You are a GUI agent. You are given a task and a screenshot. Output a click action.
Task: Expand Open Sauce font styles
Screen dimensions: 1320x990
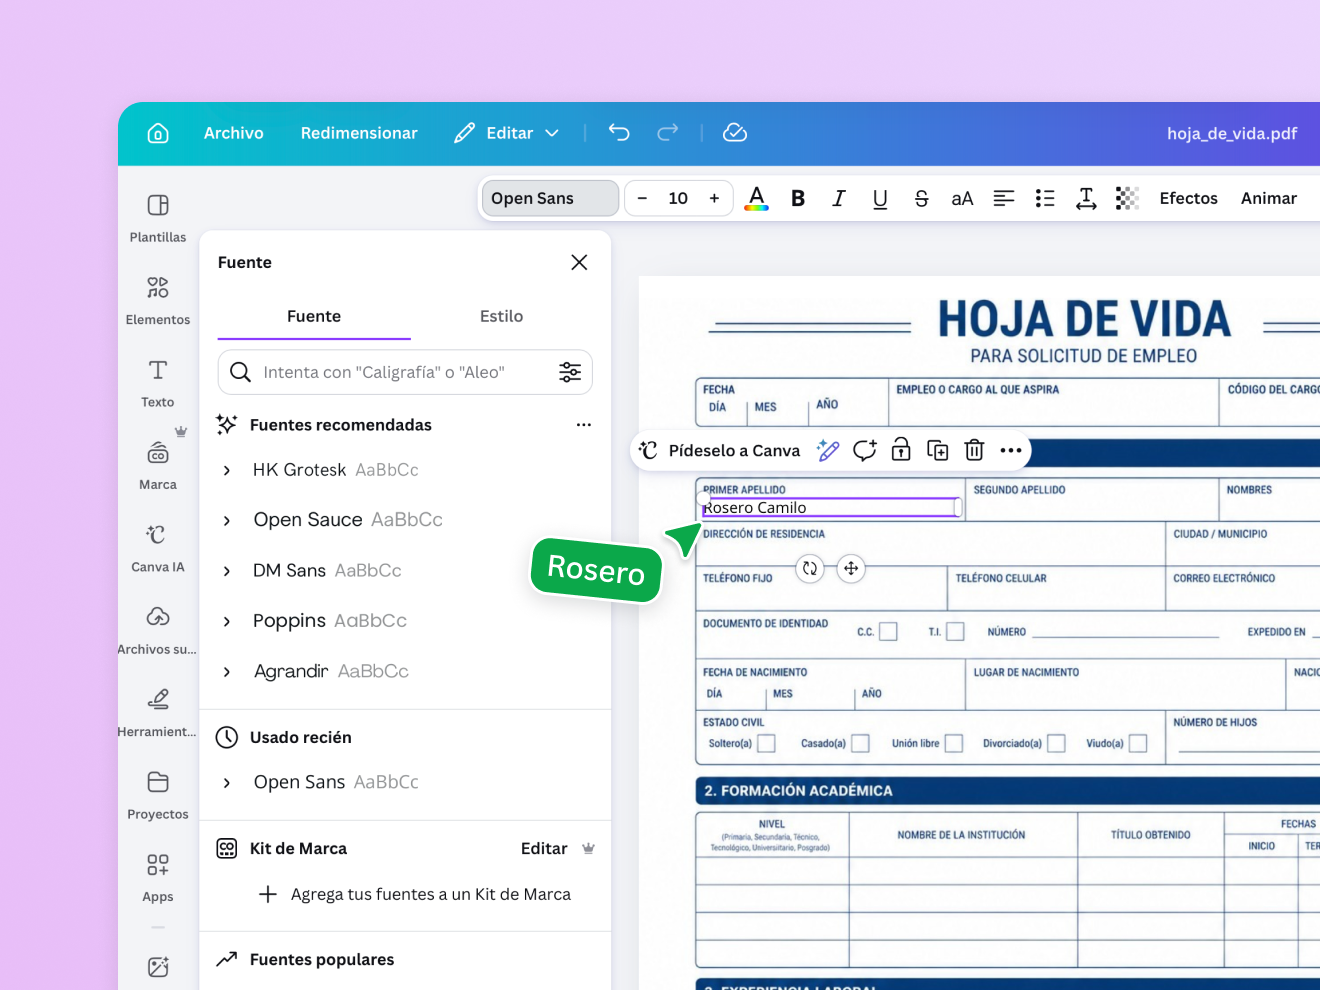(227, 520)
